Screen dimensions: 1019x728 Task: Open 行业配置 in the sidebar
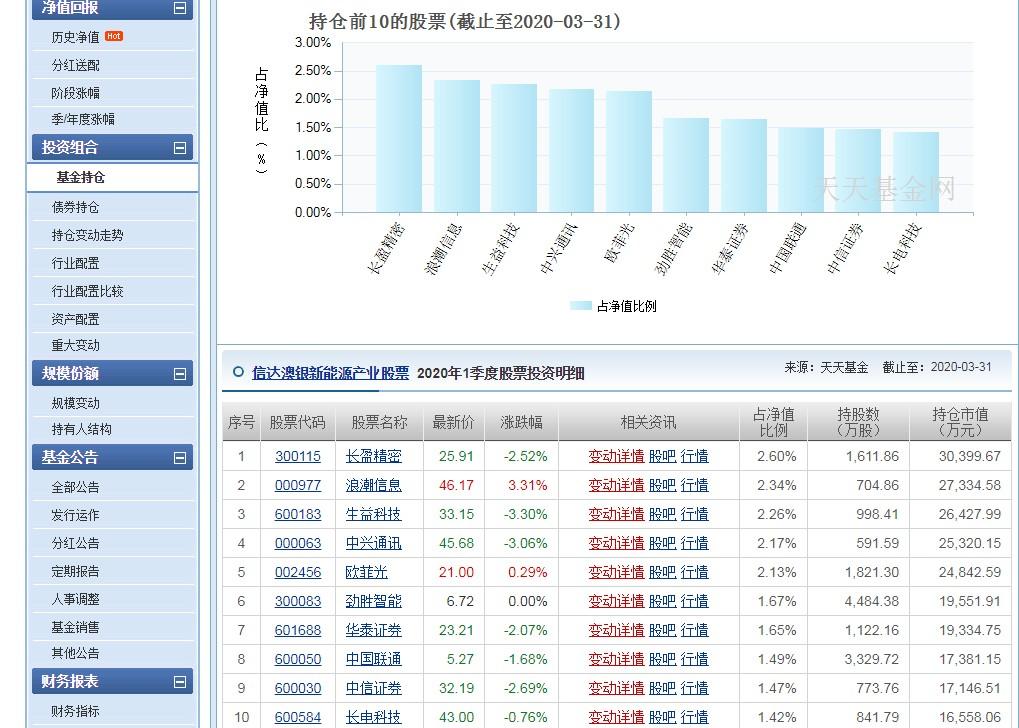pyautogui.click(x=75, y=263)
